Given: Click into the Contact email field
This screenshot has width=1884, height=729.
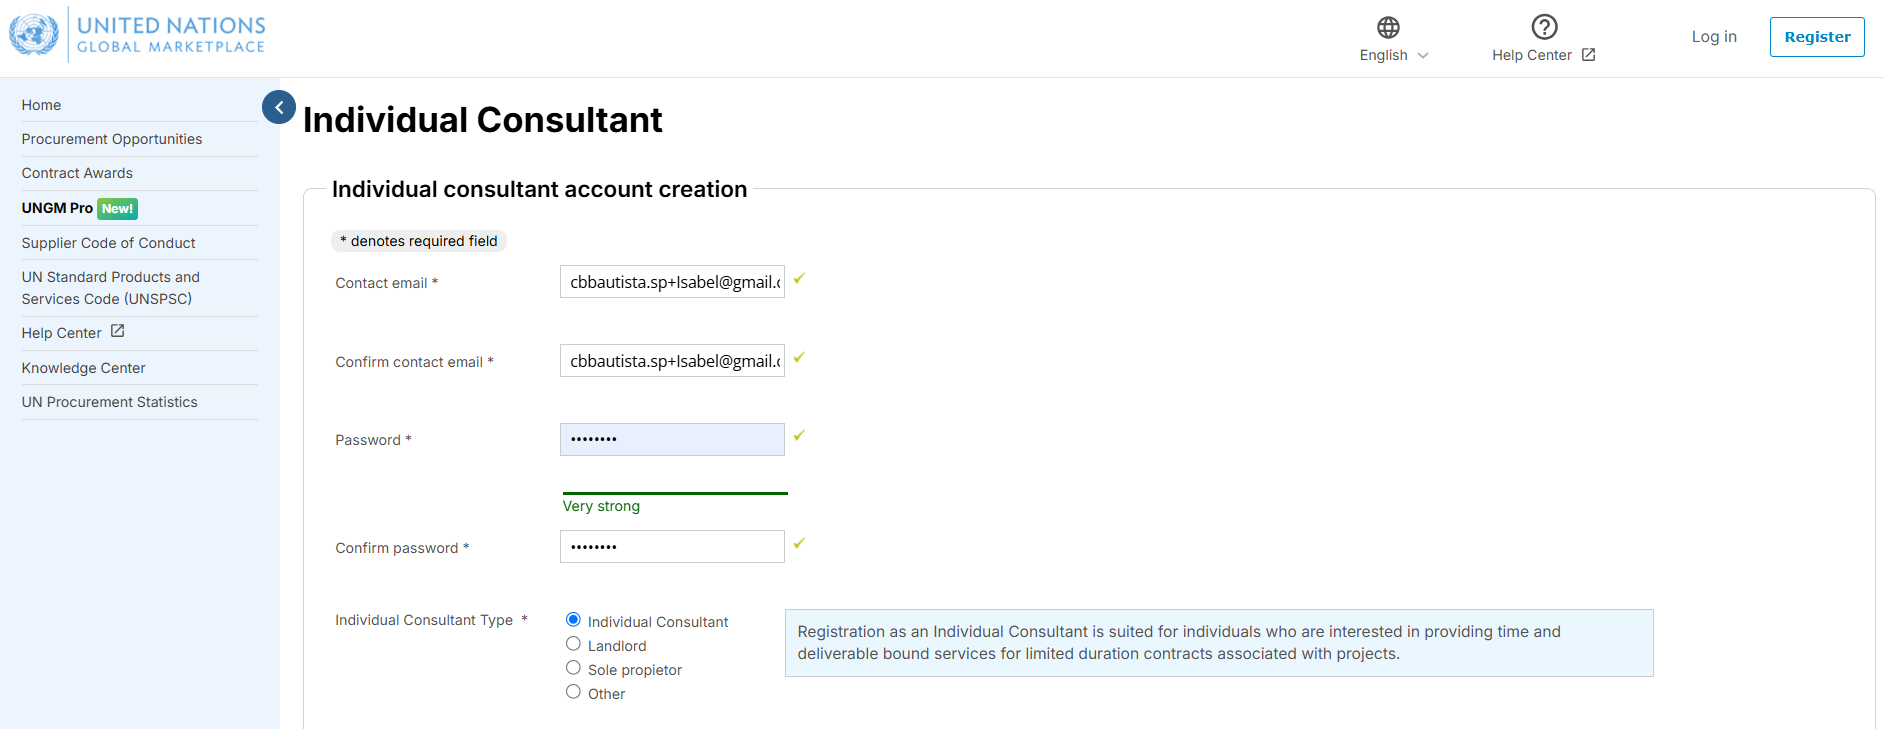Looking at the screenshot, I should [672, 282].
